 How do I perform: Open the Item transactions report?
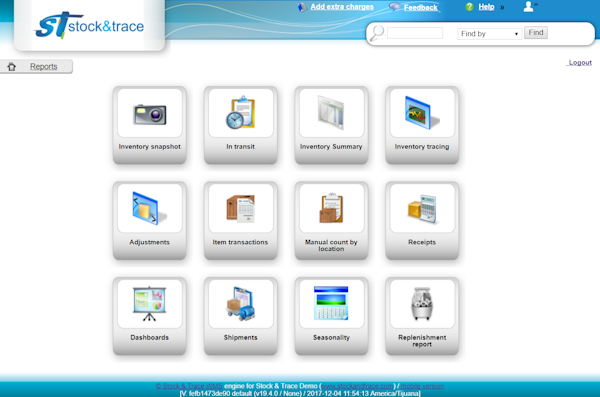pyautogui.click(x=240, y=221)
